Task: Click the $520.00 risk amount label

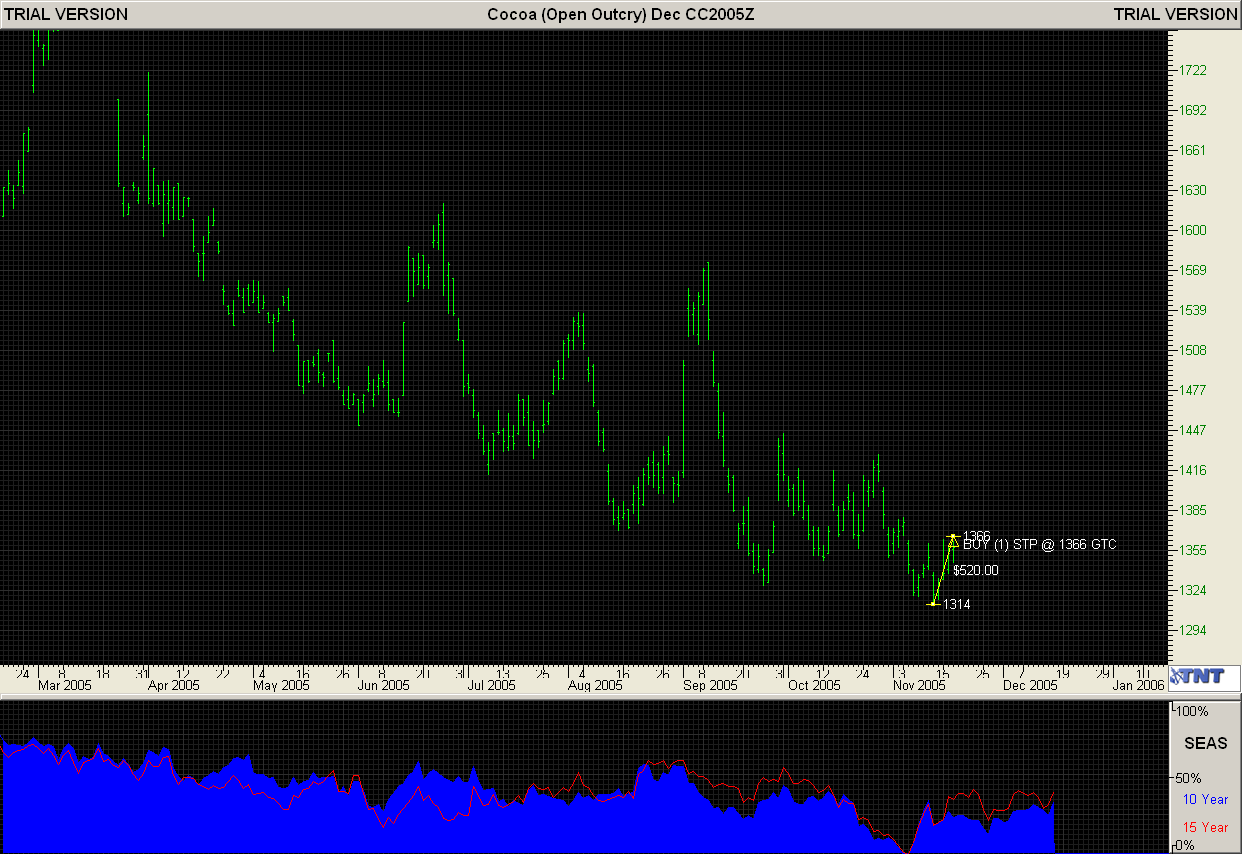Action: (975, 571)
